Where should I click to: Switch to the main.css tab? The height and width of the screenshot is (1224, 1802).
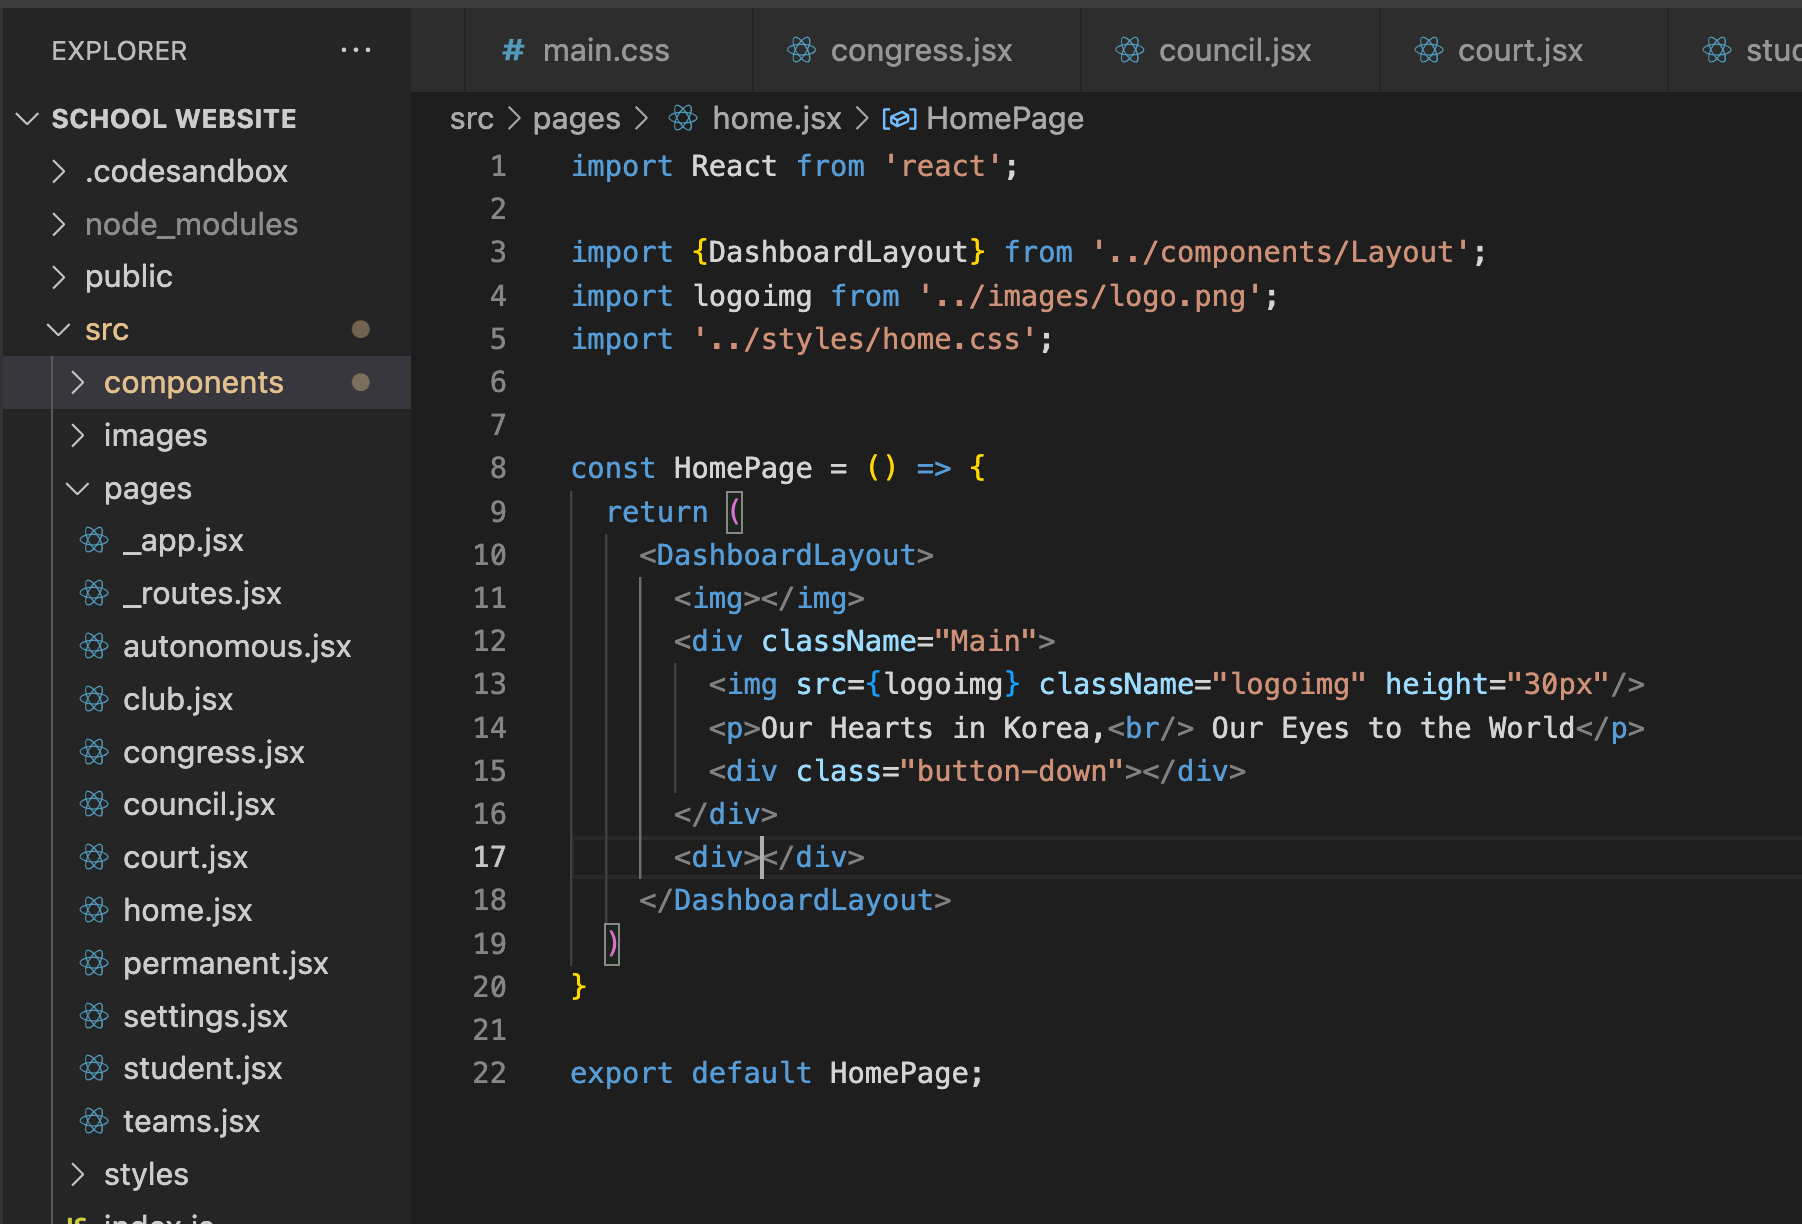607,50
